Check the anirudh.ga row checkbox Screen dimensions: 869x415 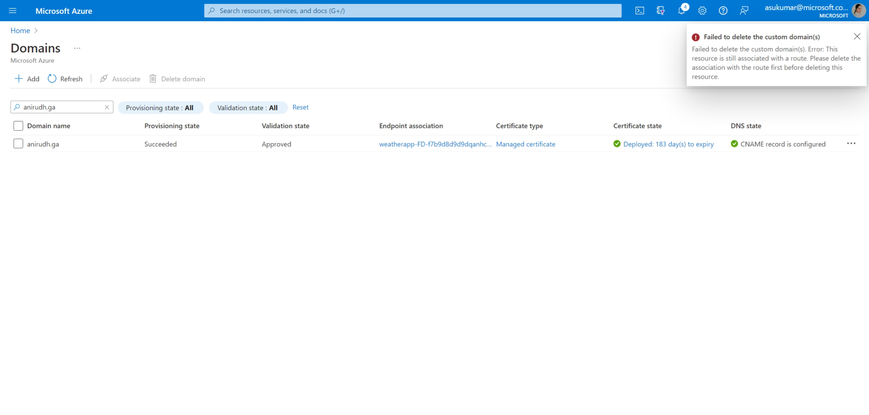[x=18, y=144]
